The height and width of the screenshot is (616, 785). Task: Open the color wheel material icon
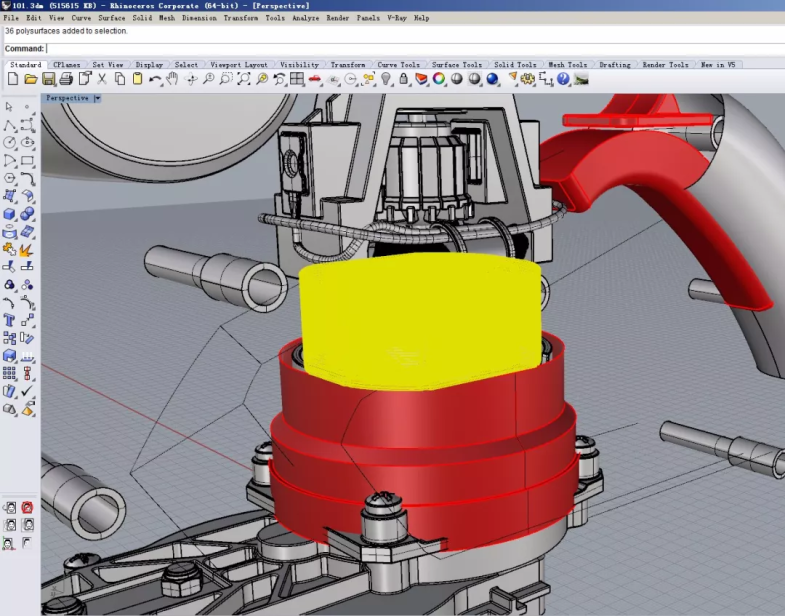pyautogui.click(x=439, y=79)
